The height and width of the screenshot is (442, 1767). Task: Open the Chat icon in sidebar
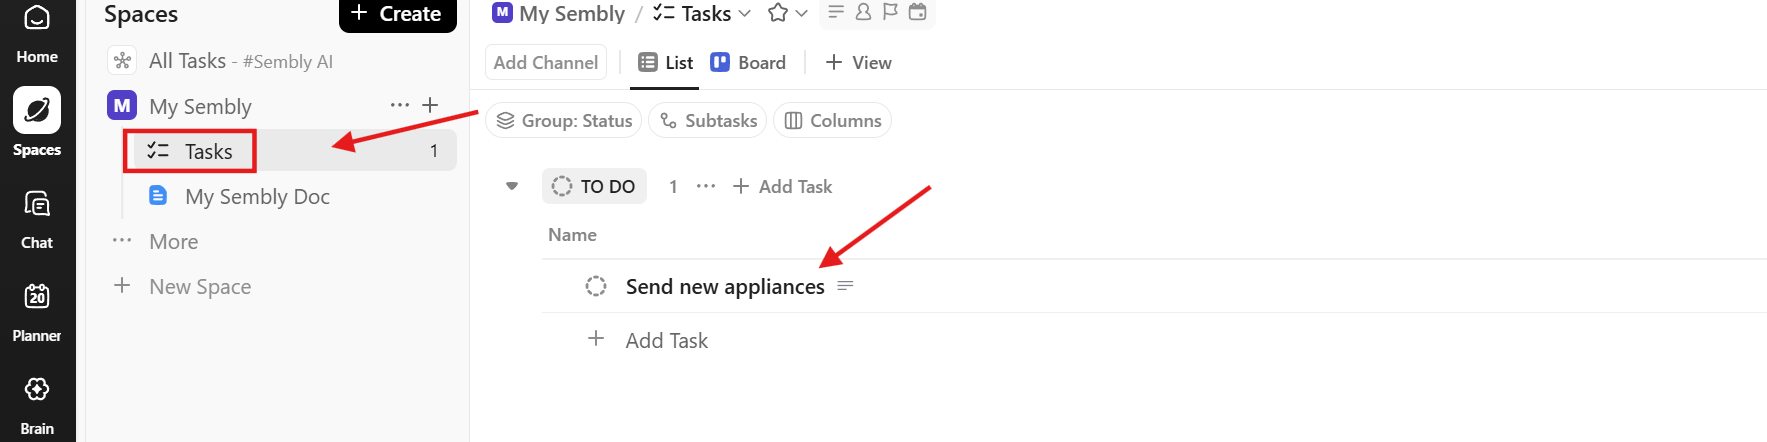37,205
